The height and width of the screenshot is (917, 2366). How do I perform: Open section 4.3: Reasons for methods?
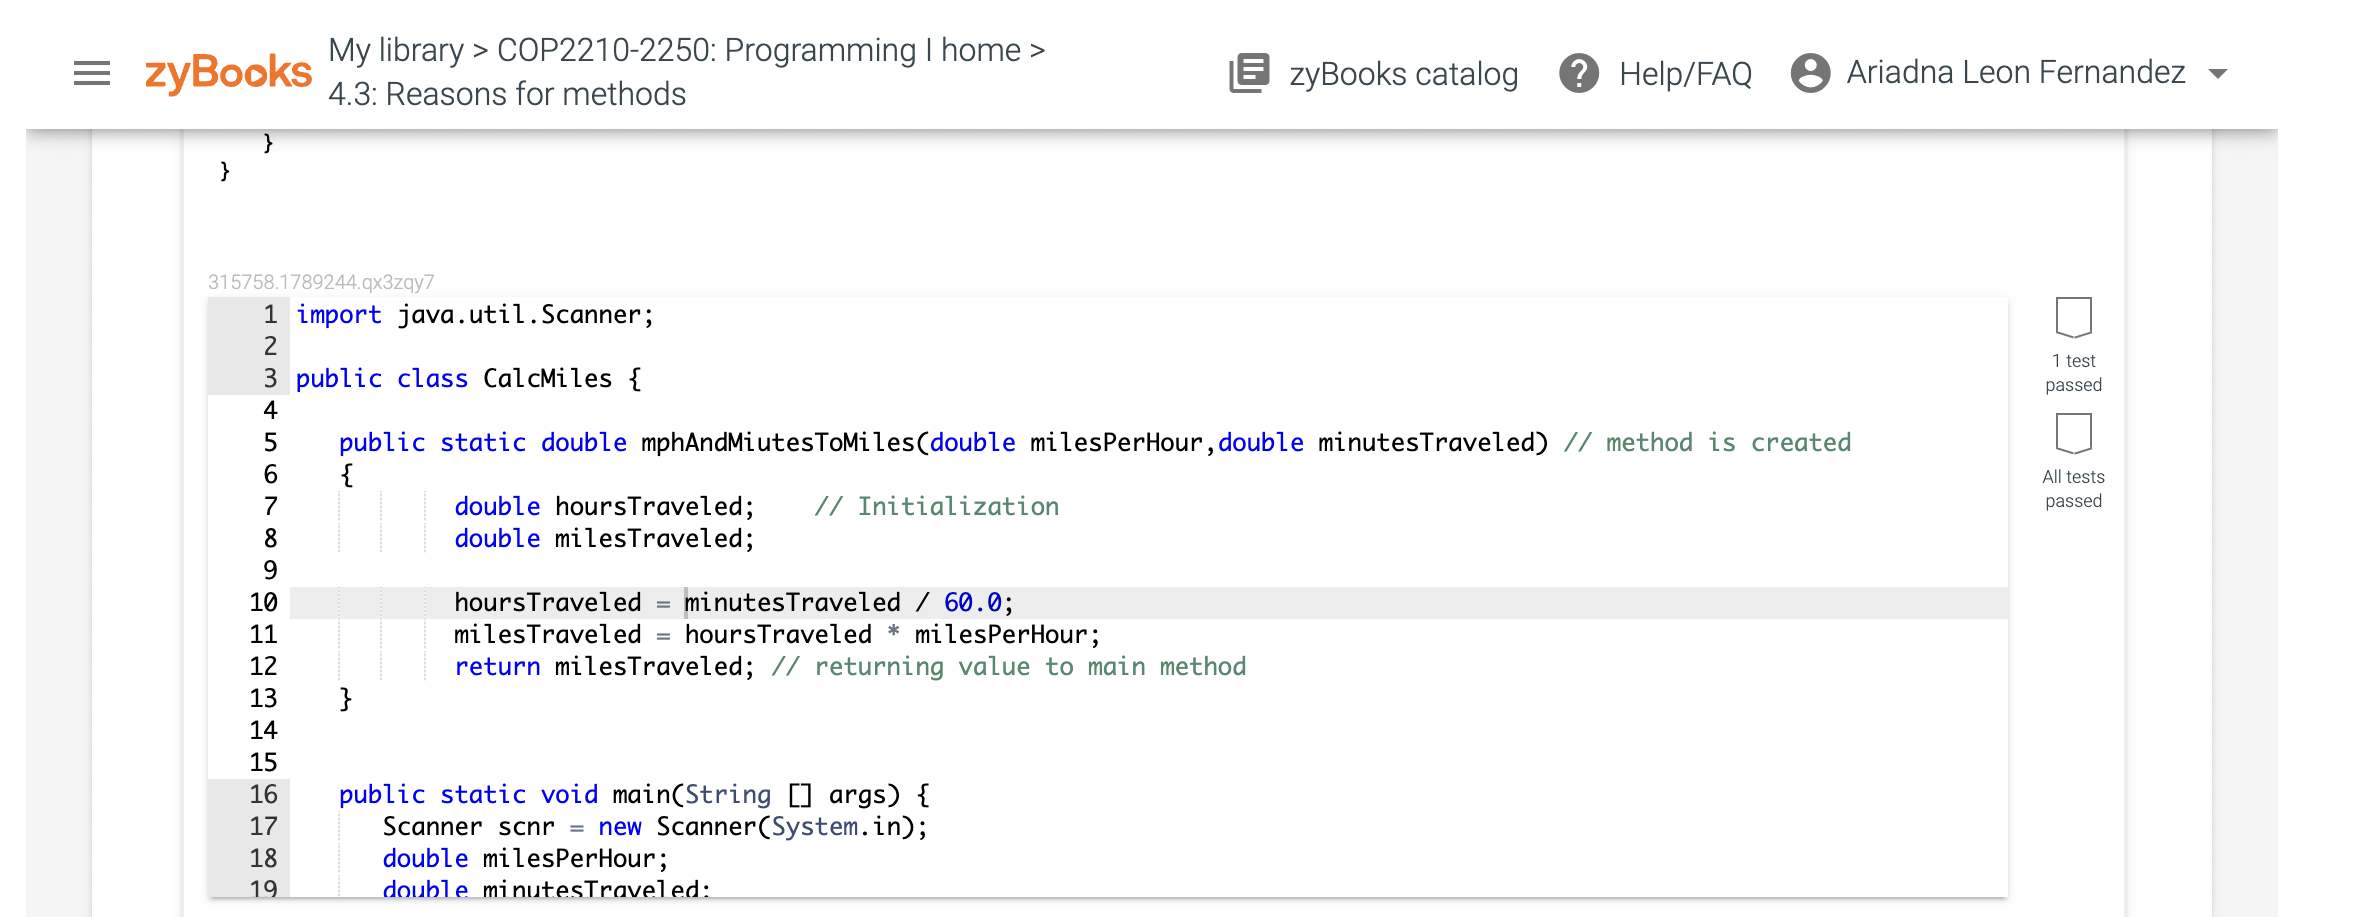point(506,93)
